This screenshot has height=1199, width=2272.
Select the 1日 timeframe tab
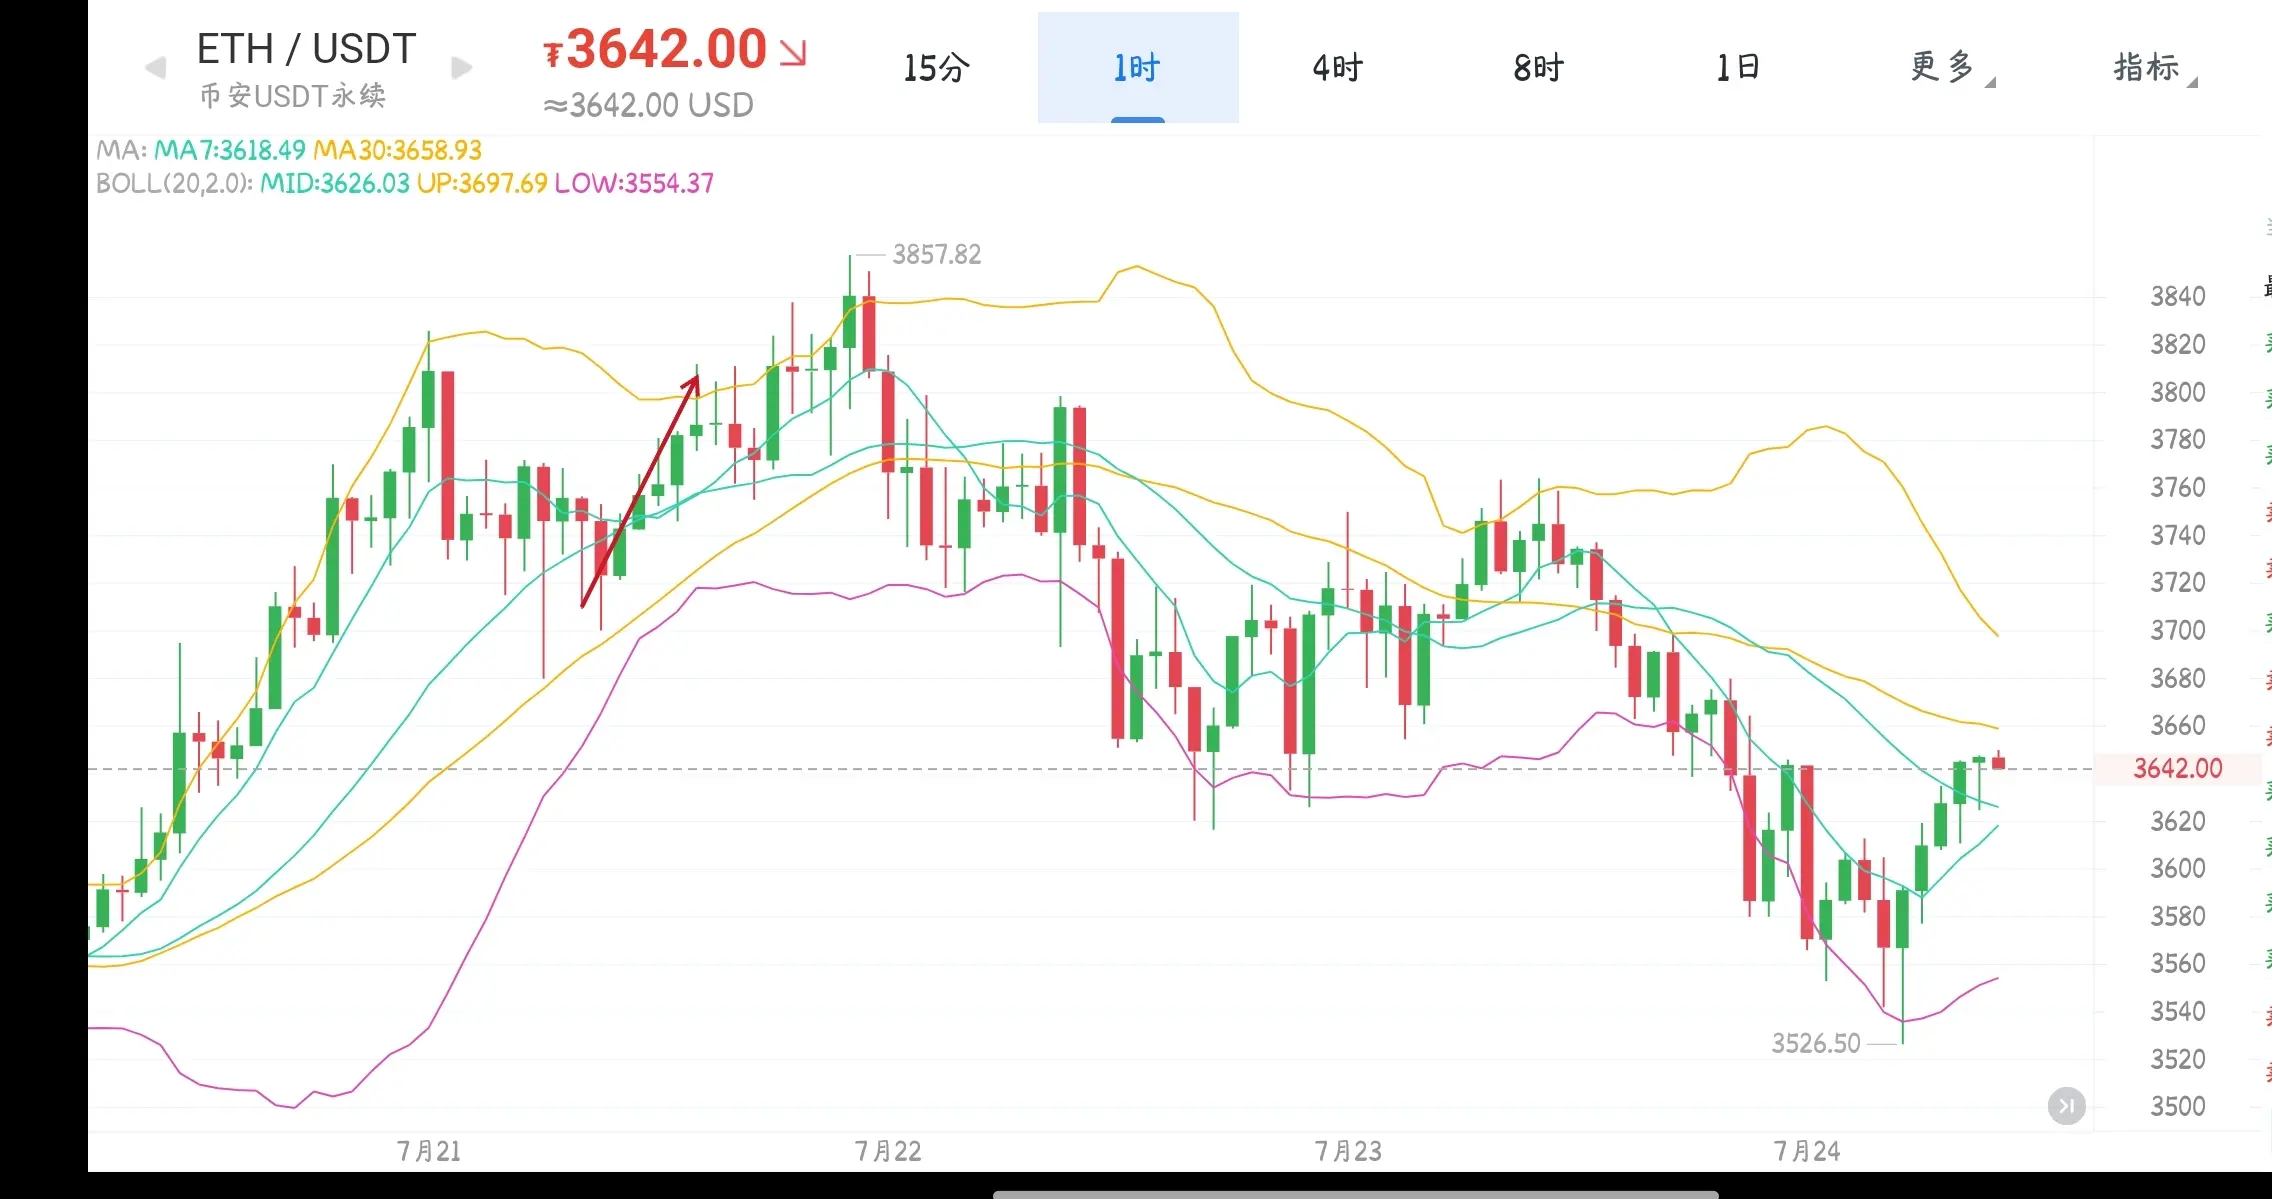[1738, 68]
